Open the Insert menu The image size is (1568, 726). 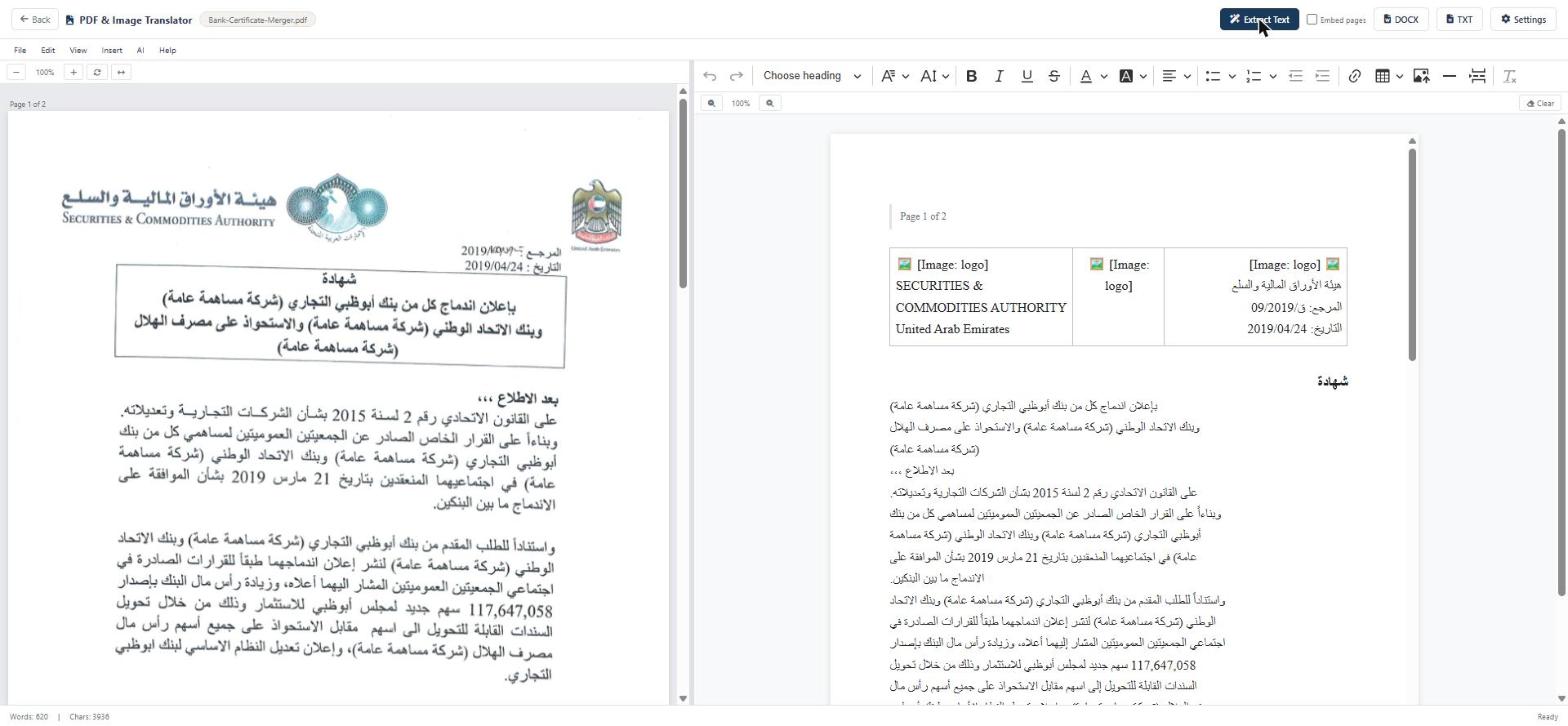(x=112, y=50)
